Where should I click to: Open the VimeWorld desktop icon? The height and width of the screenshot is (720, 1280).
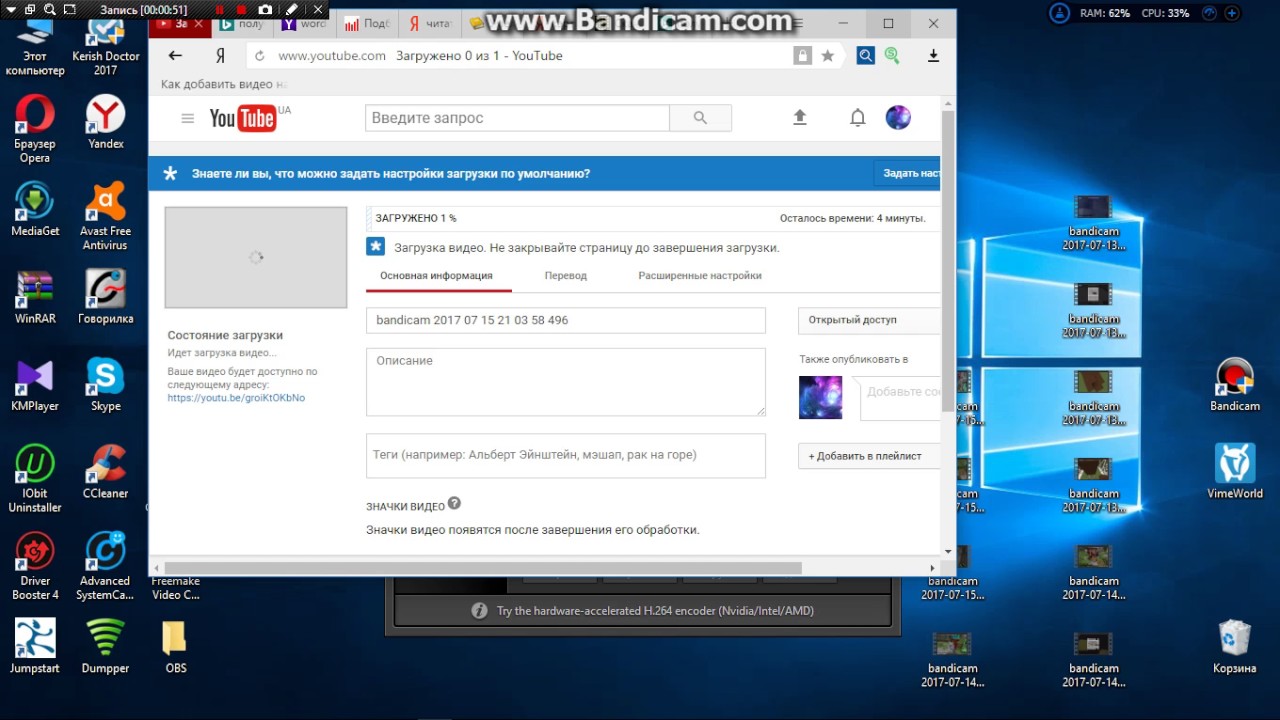(1235, 472)
